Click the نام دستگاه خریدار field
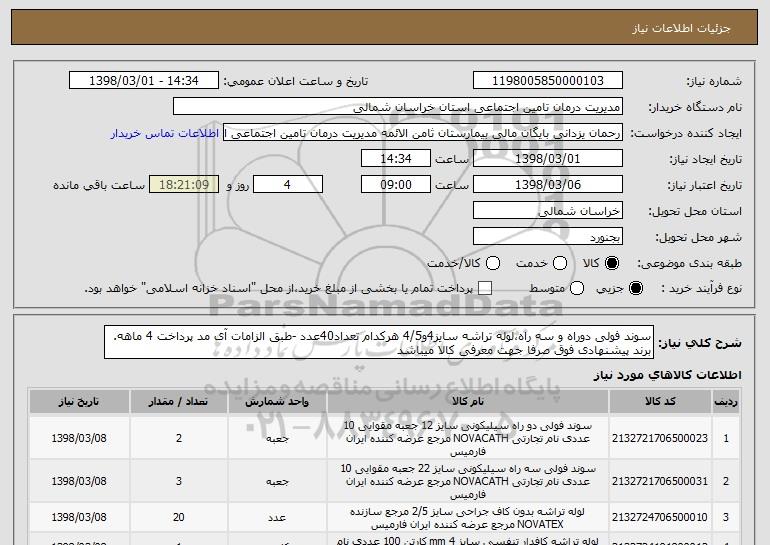Viewport: 770px width, 545px height. coord(398,107)
